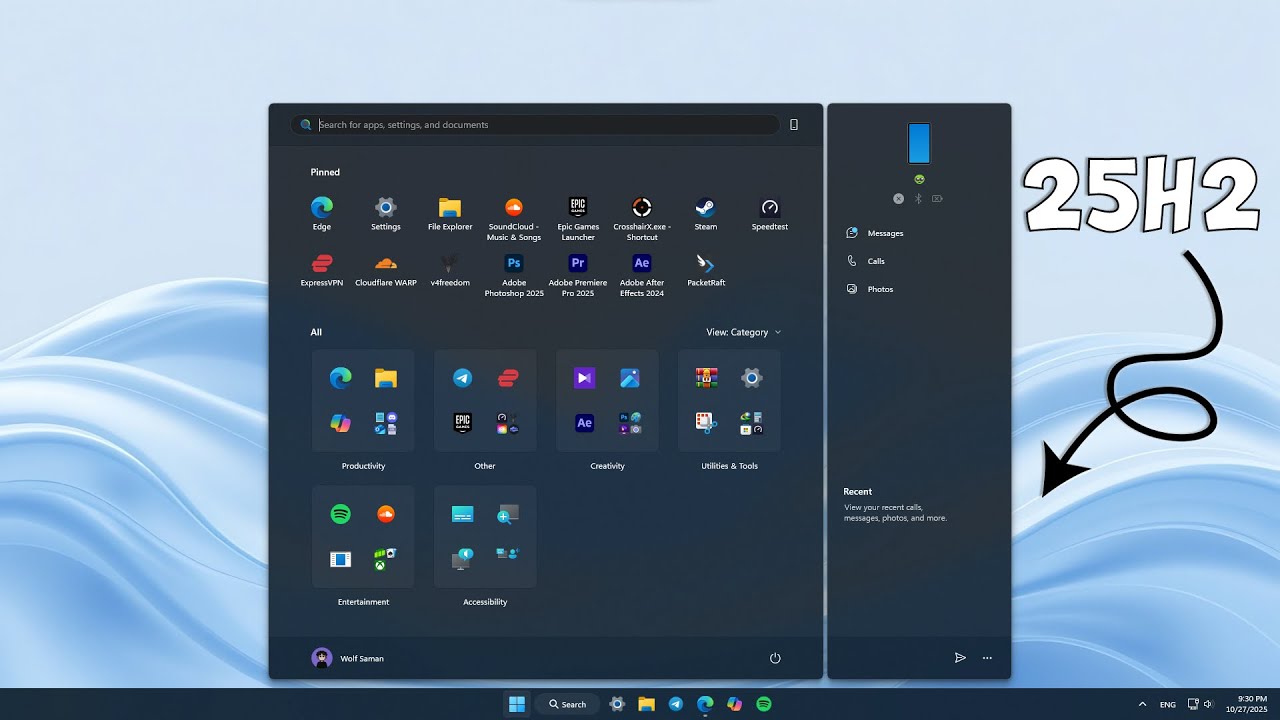This screenshot has width=1280, height=720.
Task: Open the Wolf Saman user account menu
Action: point(348,658)
